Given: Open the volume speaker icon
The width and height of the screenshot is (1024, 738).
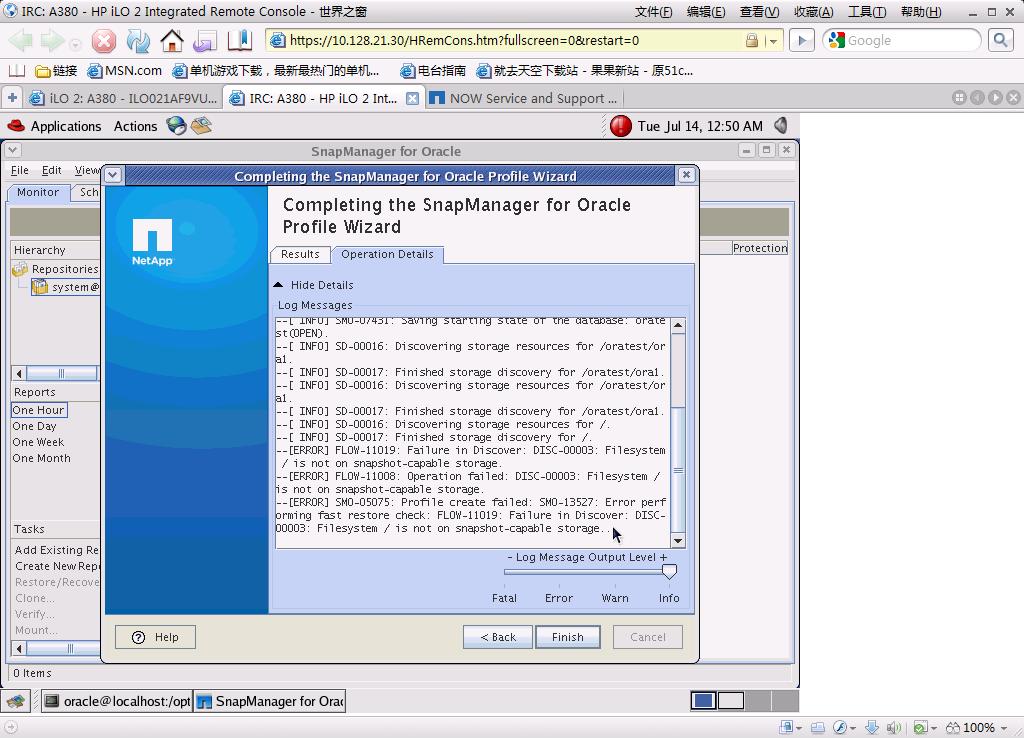Looking at the screenshot, I should [781, 126].
